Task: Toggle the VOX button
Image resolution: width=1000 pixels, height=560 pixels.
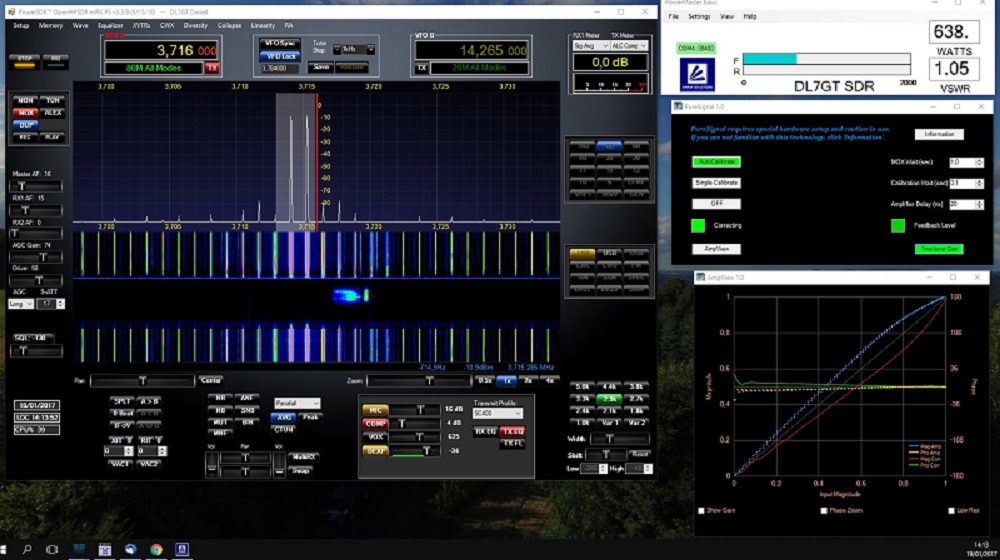Action: pyautogui.click(x=375, y=438)
